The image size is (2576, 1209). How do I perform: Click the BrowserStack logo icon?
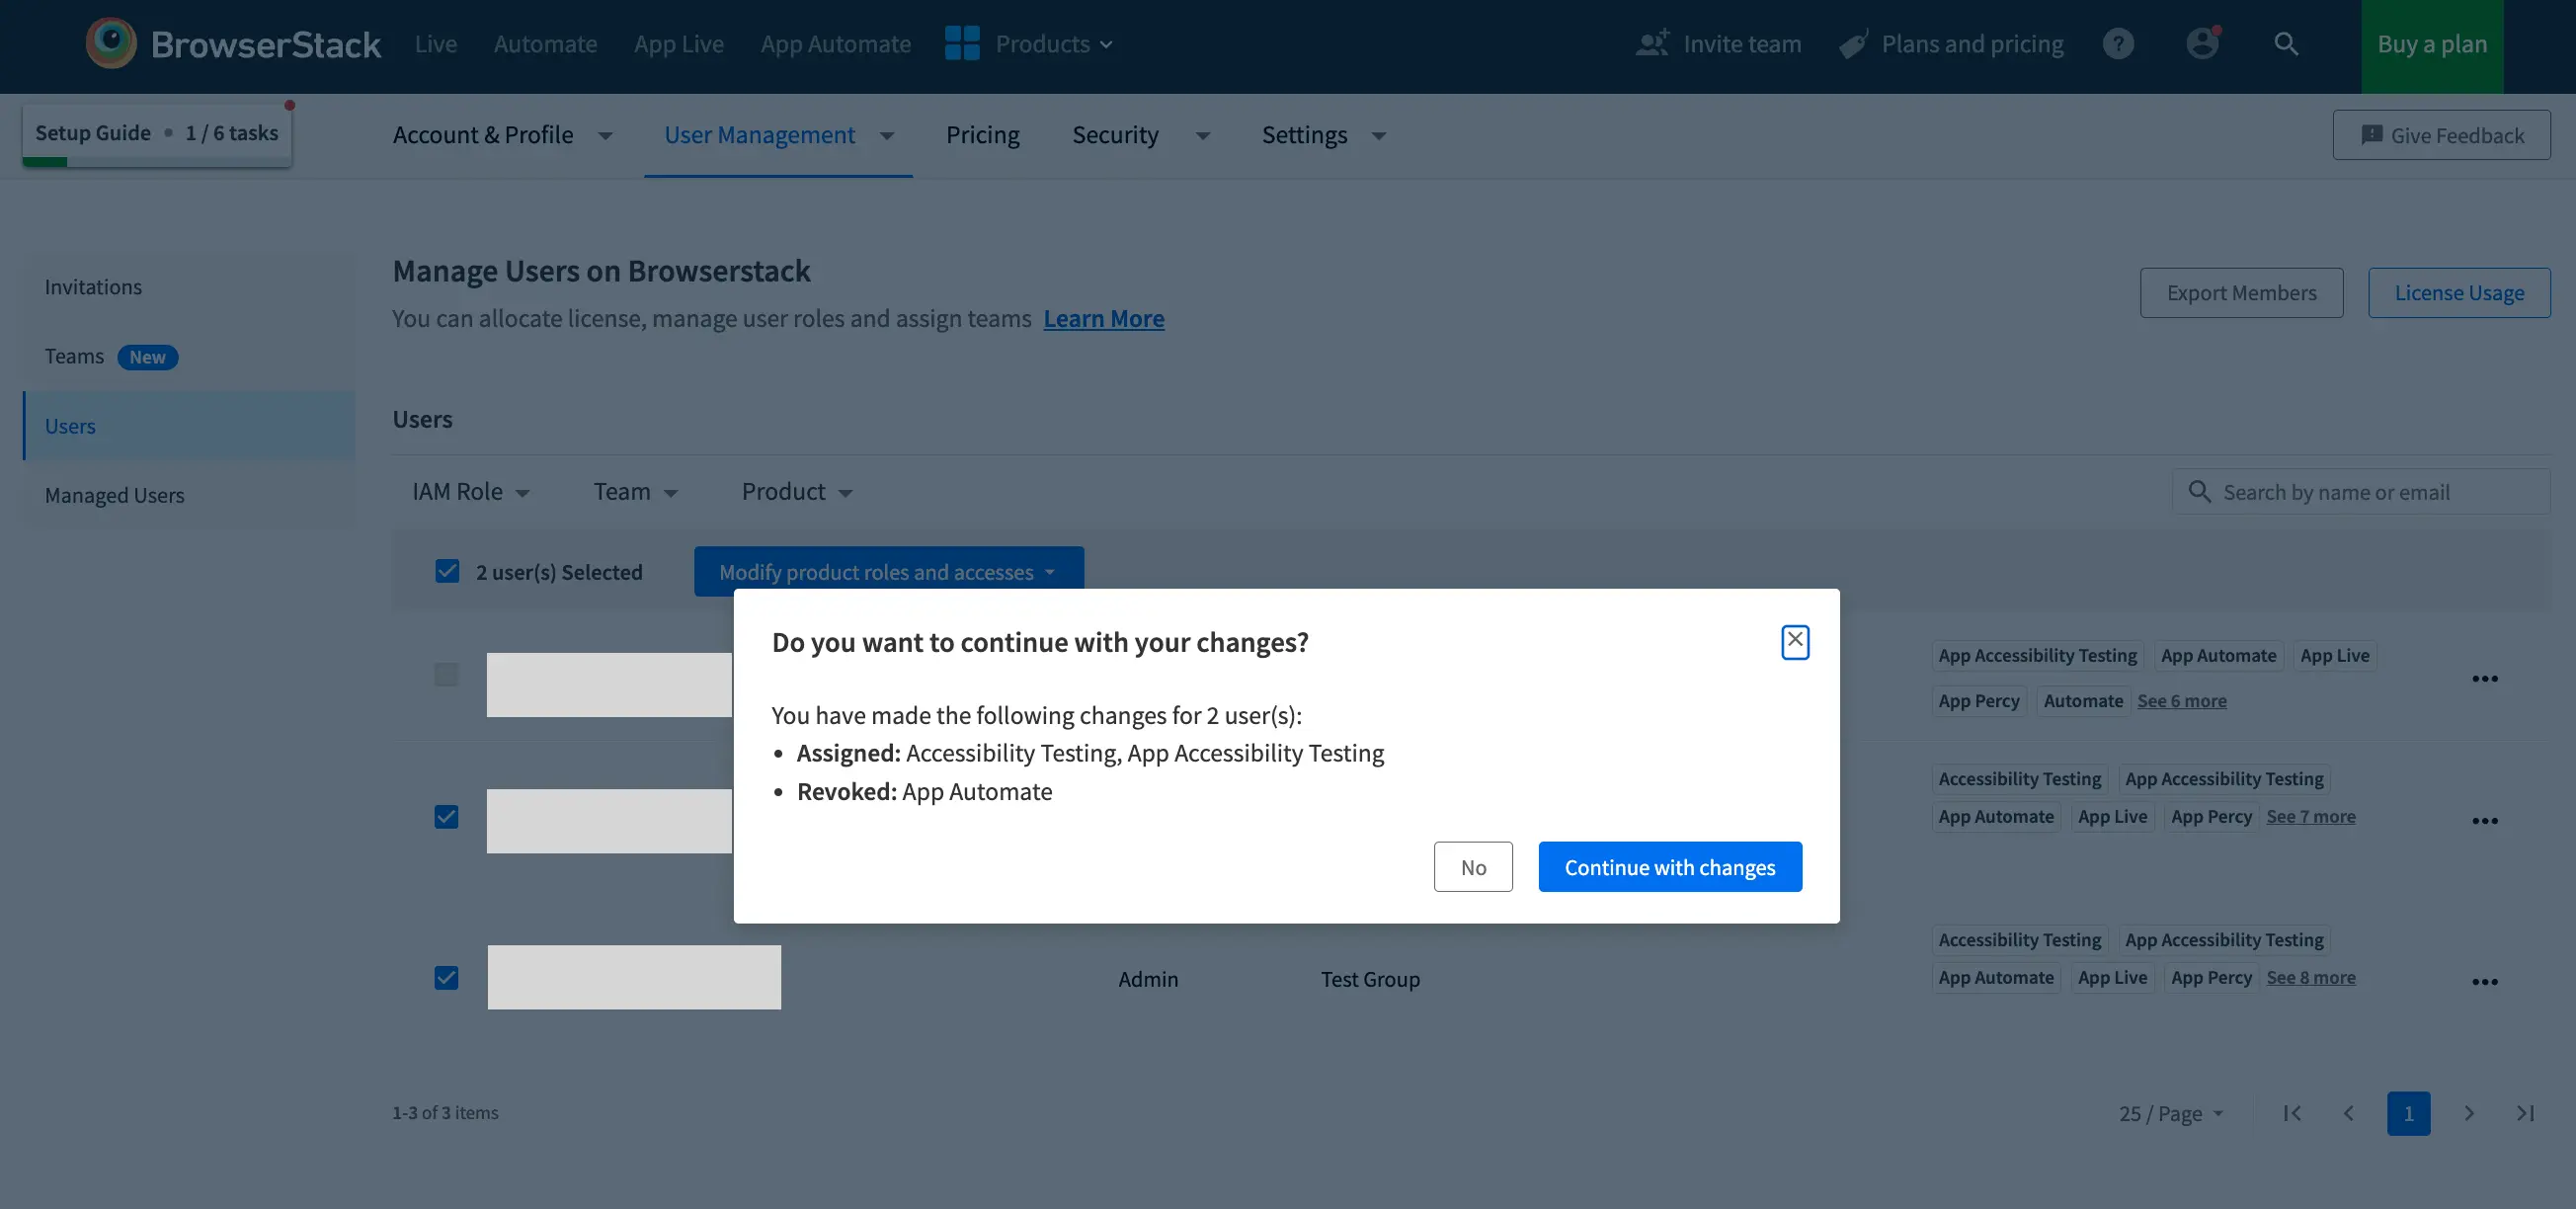[111, 43]
